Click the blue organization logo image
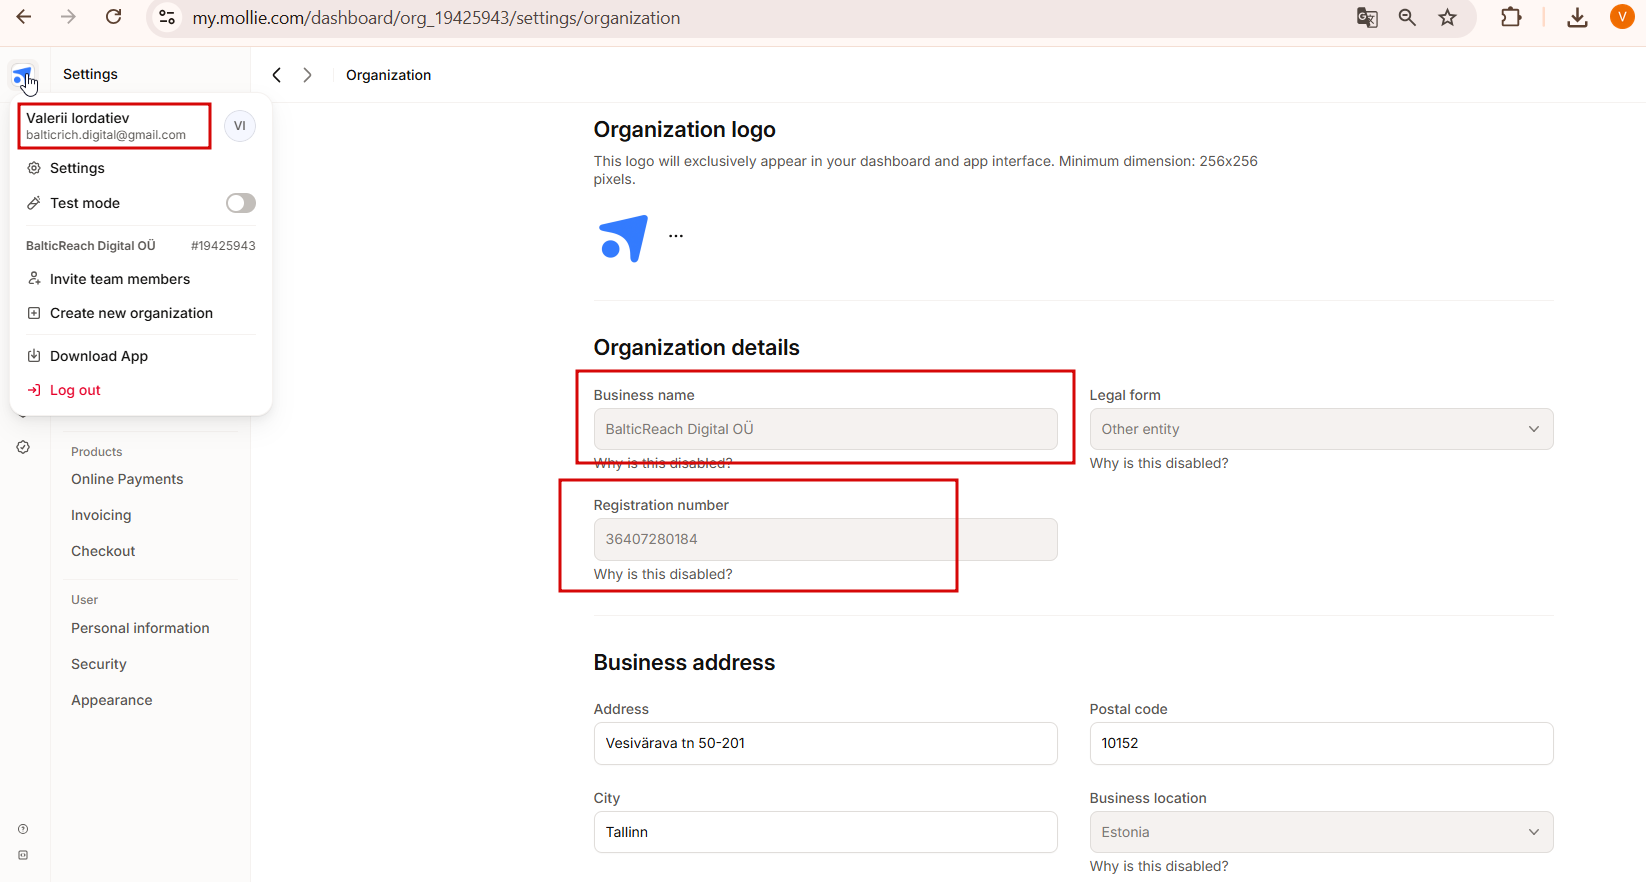The height and width of the screenshot is (882, 1646). [623, 238]
